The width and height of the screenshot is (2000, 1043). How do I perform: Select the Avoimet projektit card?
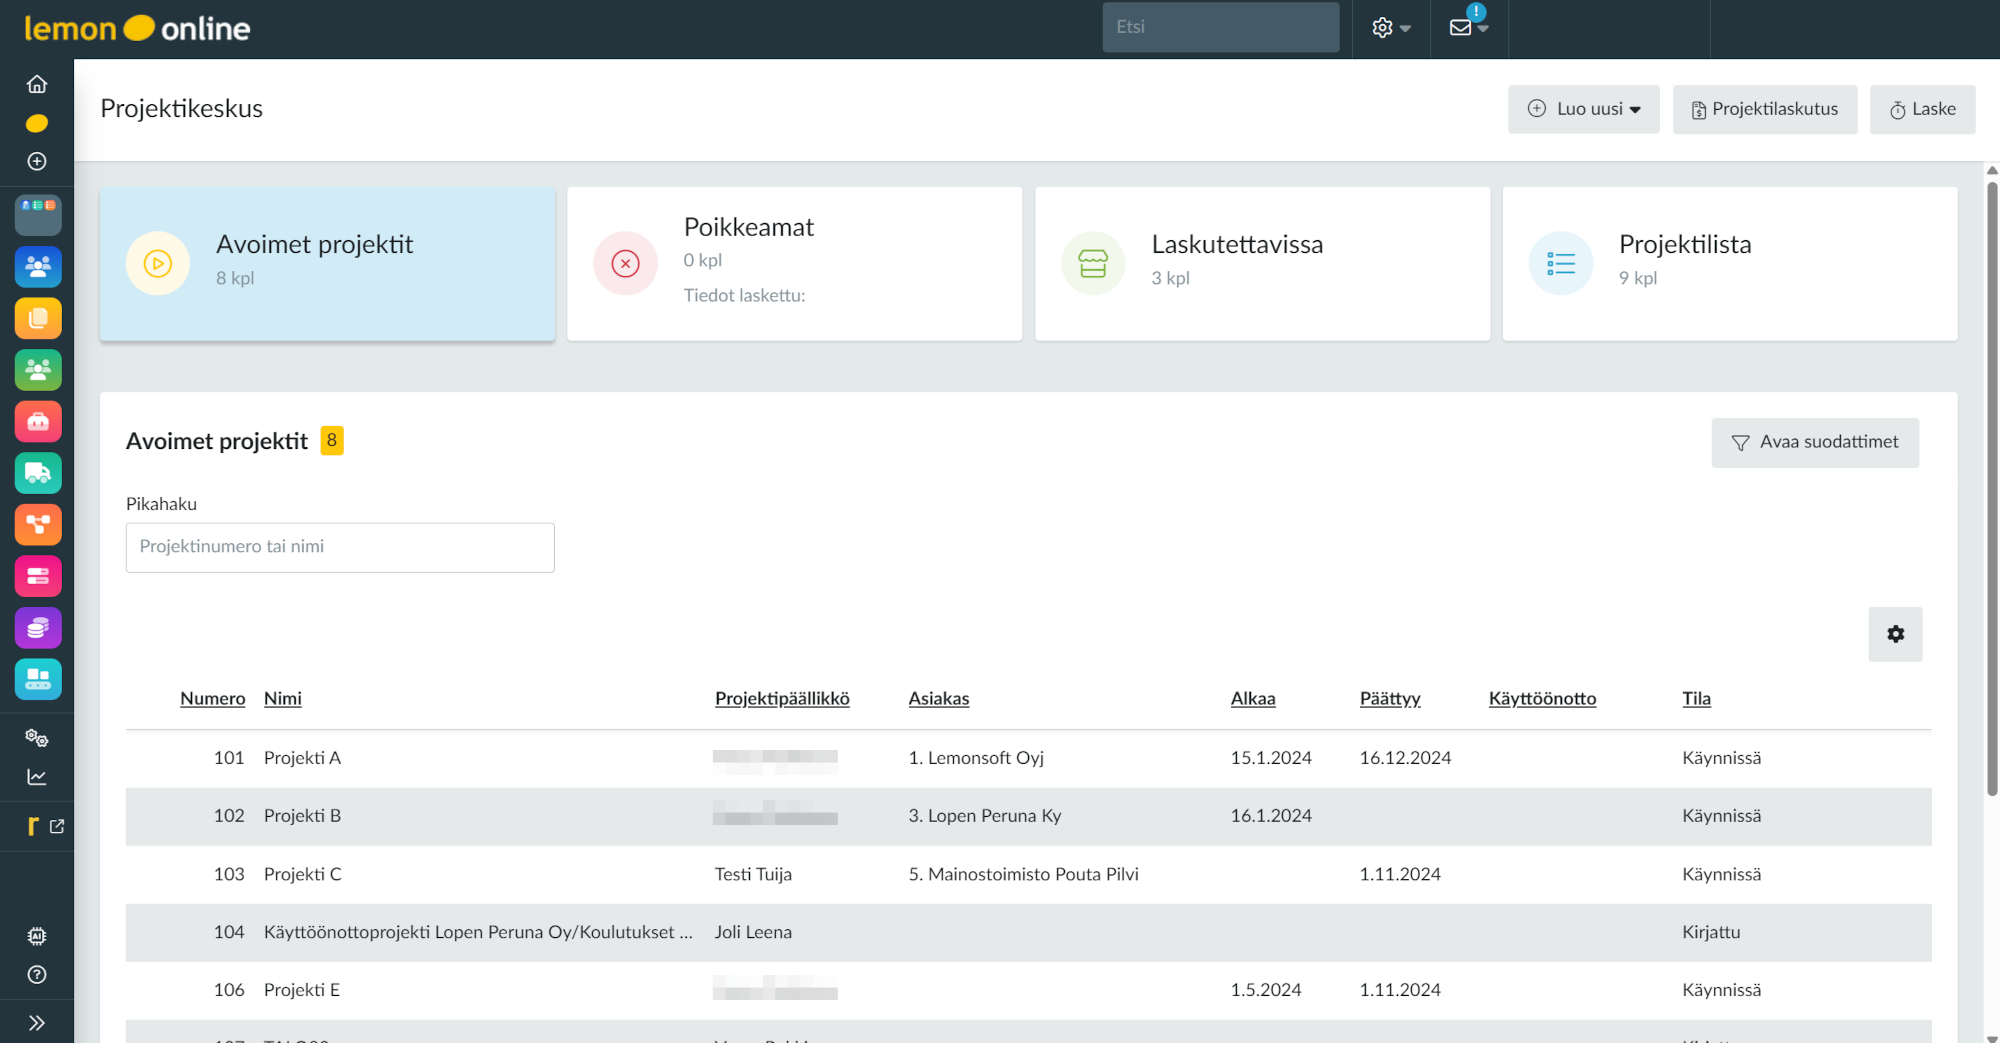point(327,264)
